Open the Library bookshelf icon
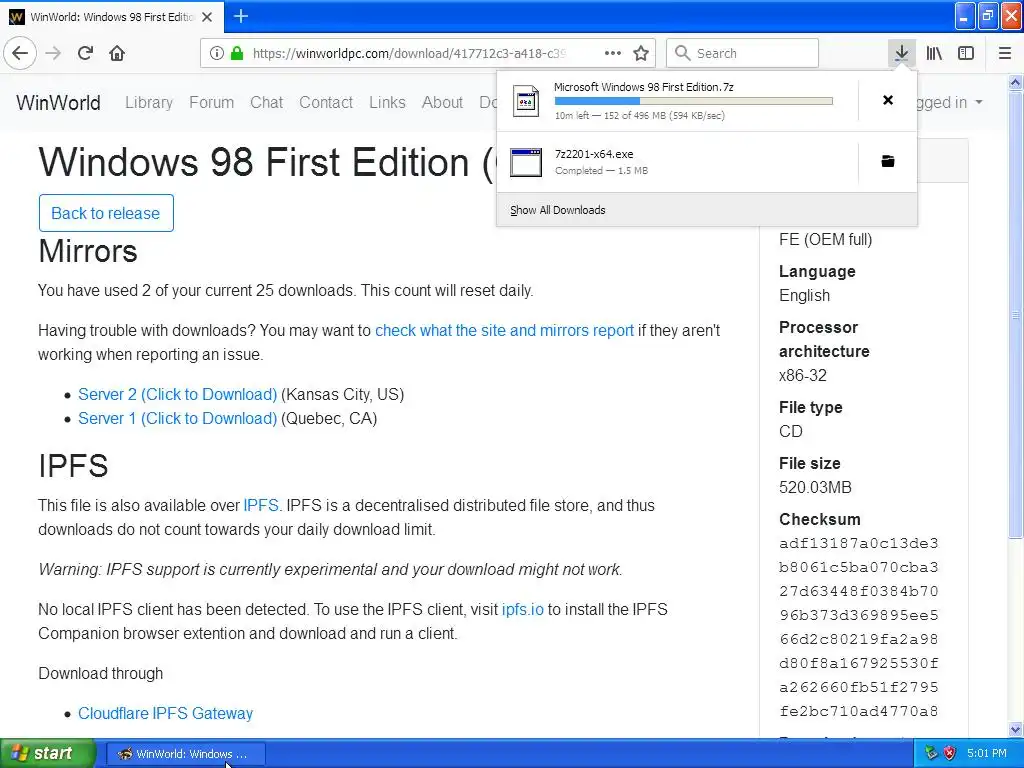 (934, 53)
